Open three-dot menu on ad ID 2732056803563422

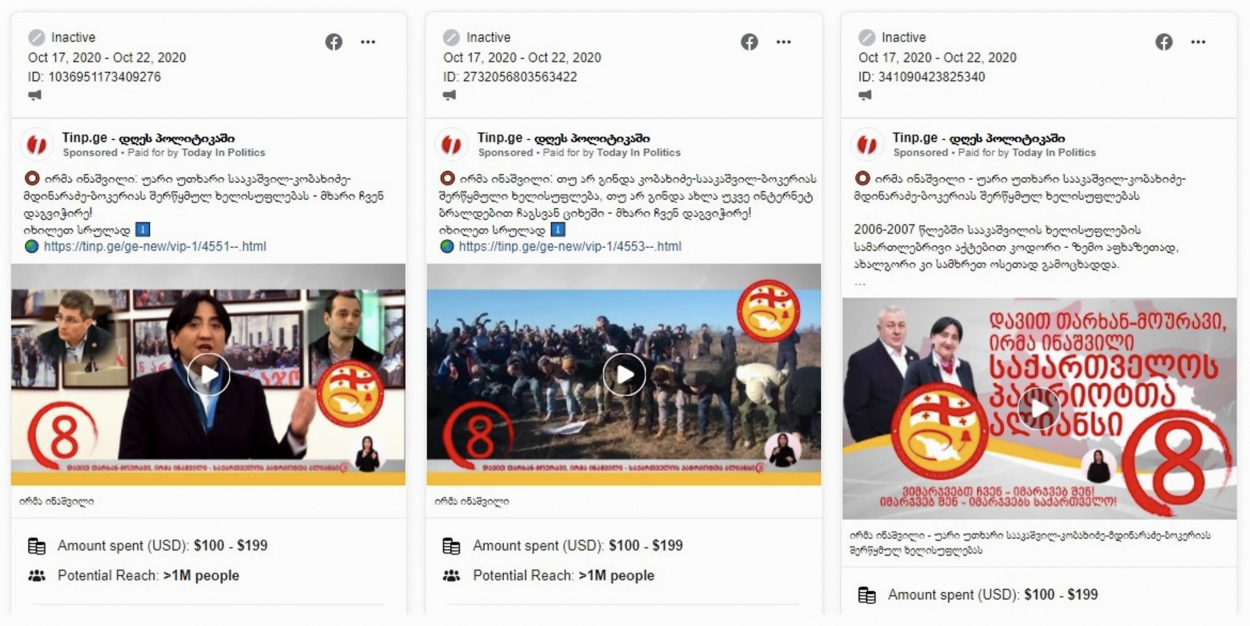(783, 42)
